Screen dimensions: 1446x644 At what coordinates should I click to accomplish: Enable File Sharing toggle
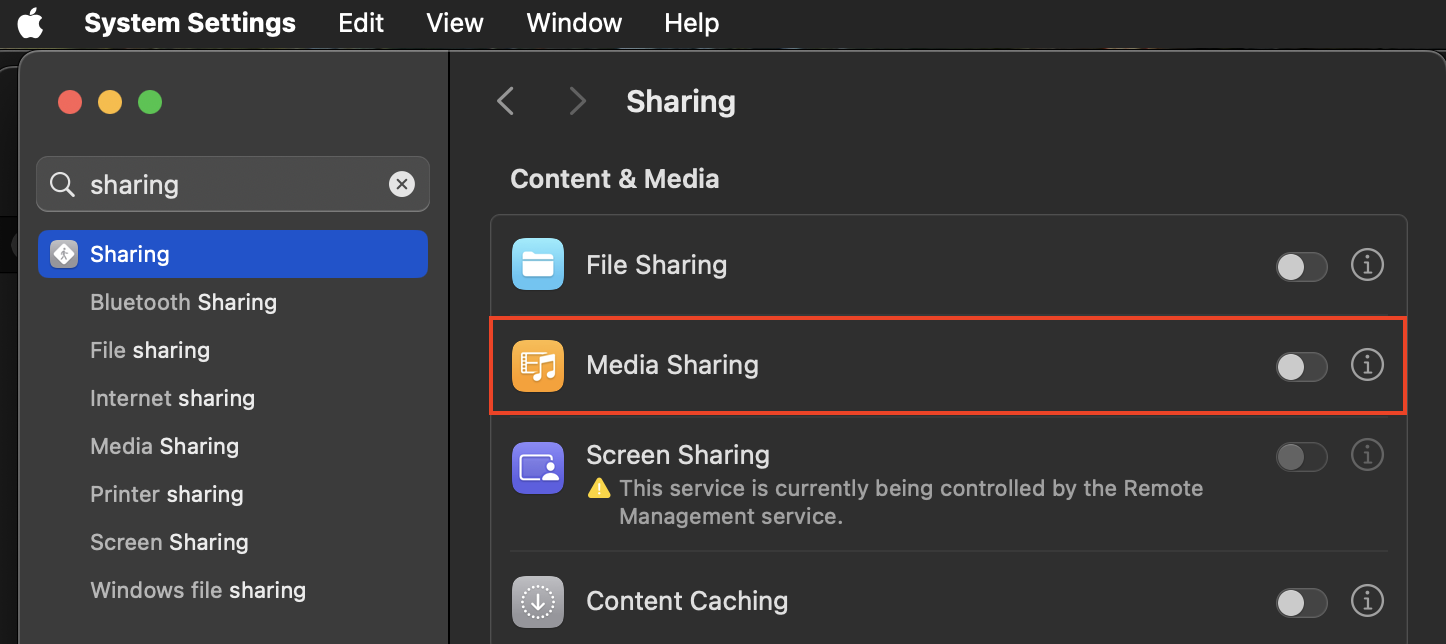(1301, 266)
